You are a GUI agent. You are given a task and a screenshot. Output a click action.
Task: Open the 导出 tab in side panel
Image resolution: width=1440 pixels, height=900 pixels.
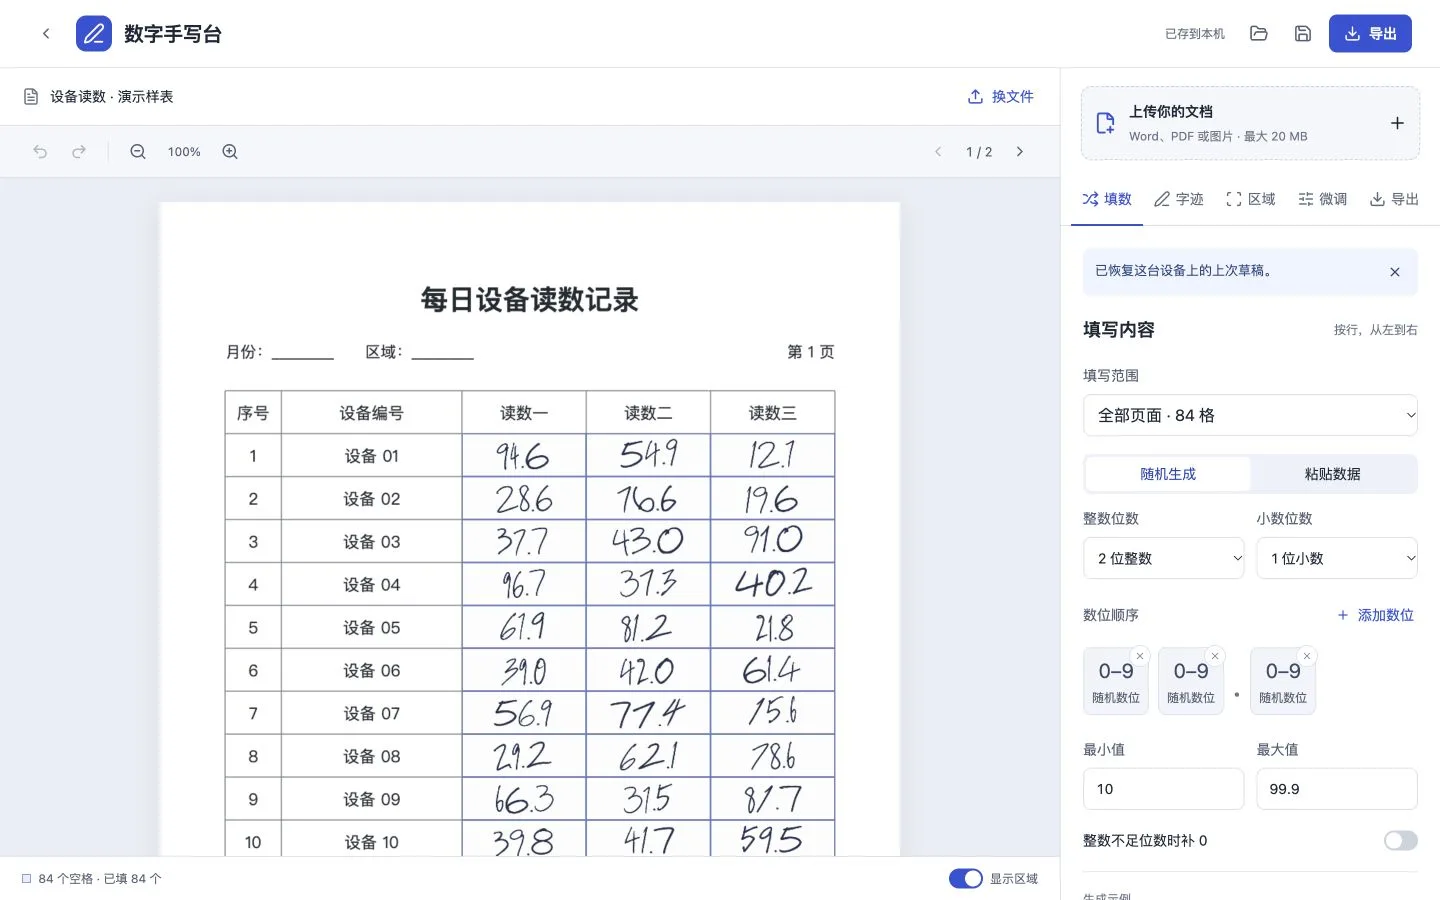tap(1395, 199)
